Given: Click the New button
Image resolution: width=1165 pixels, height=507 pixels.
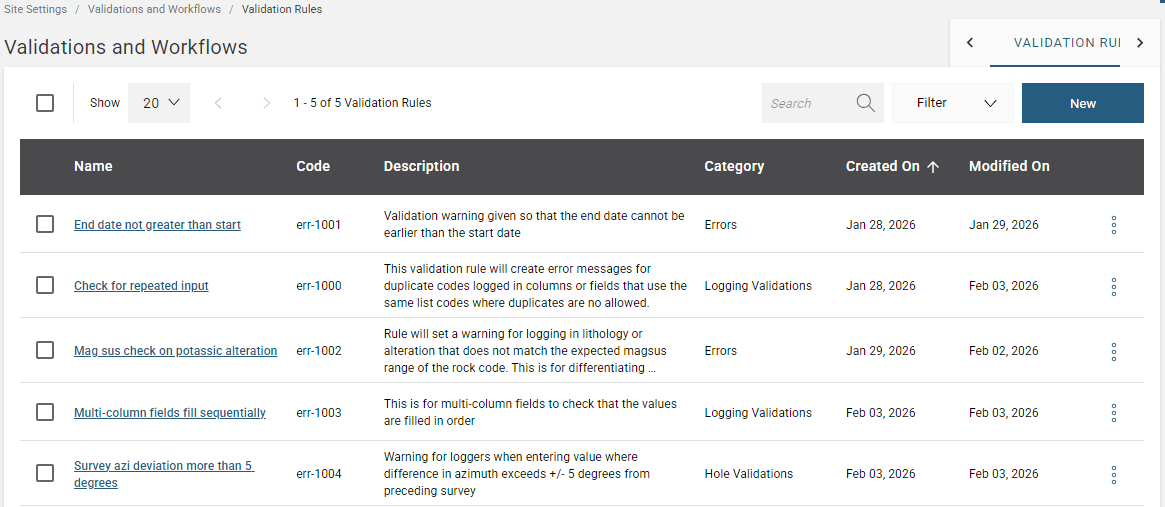Looking at the screenshot, I should [1082, 103].
